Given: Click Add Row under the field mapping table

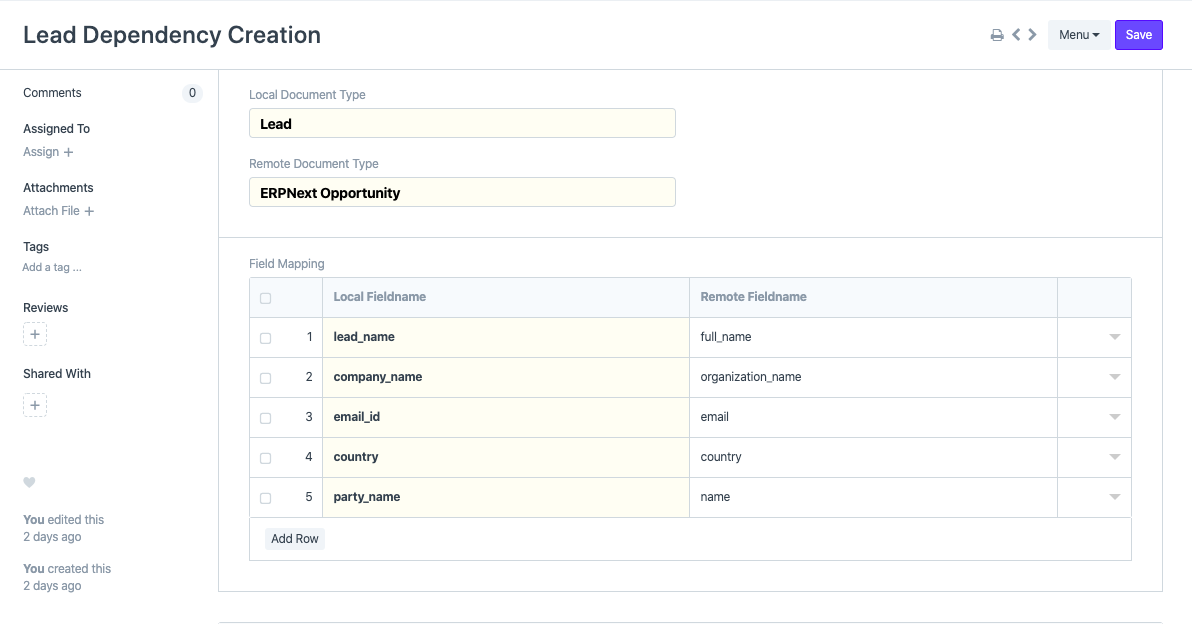Looking at the screenshot, I should [x=294, y=538].
